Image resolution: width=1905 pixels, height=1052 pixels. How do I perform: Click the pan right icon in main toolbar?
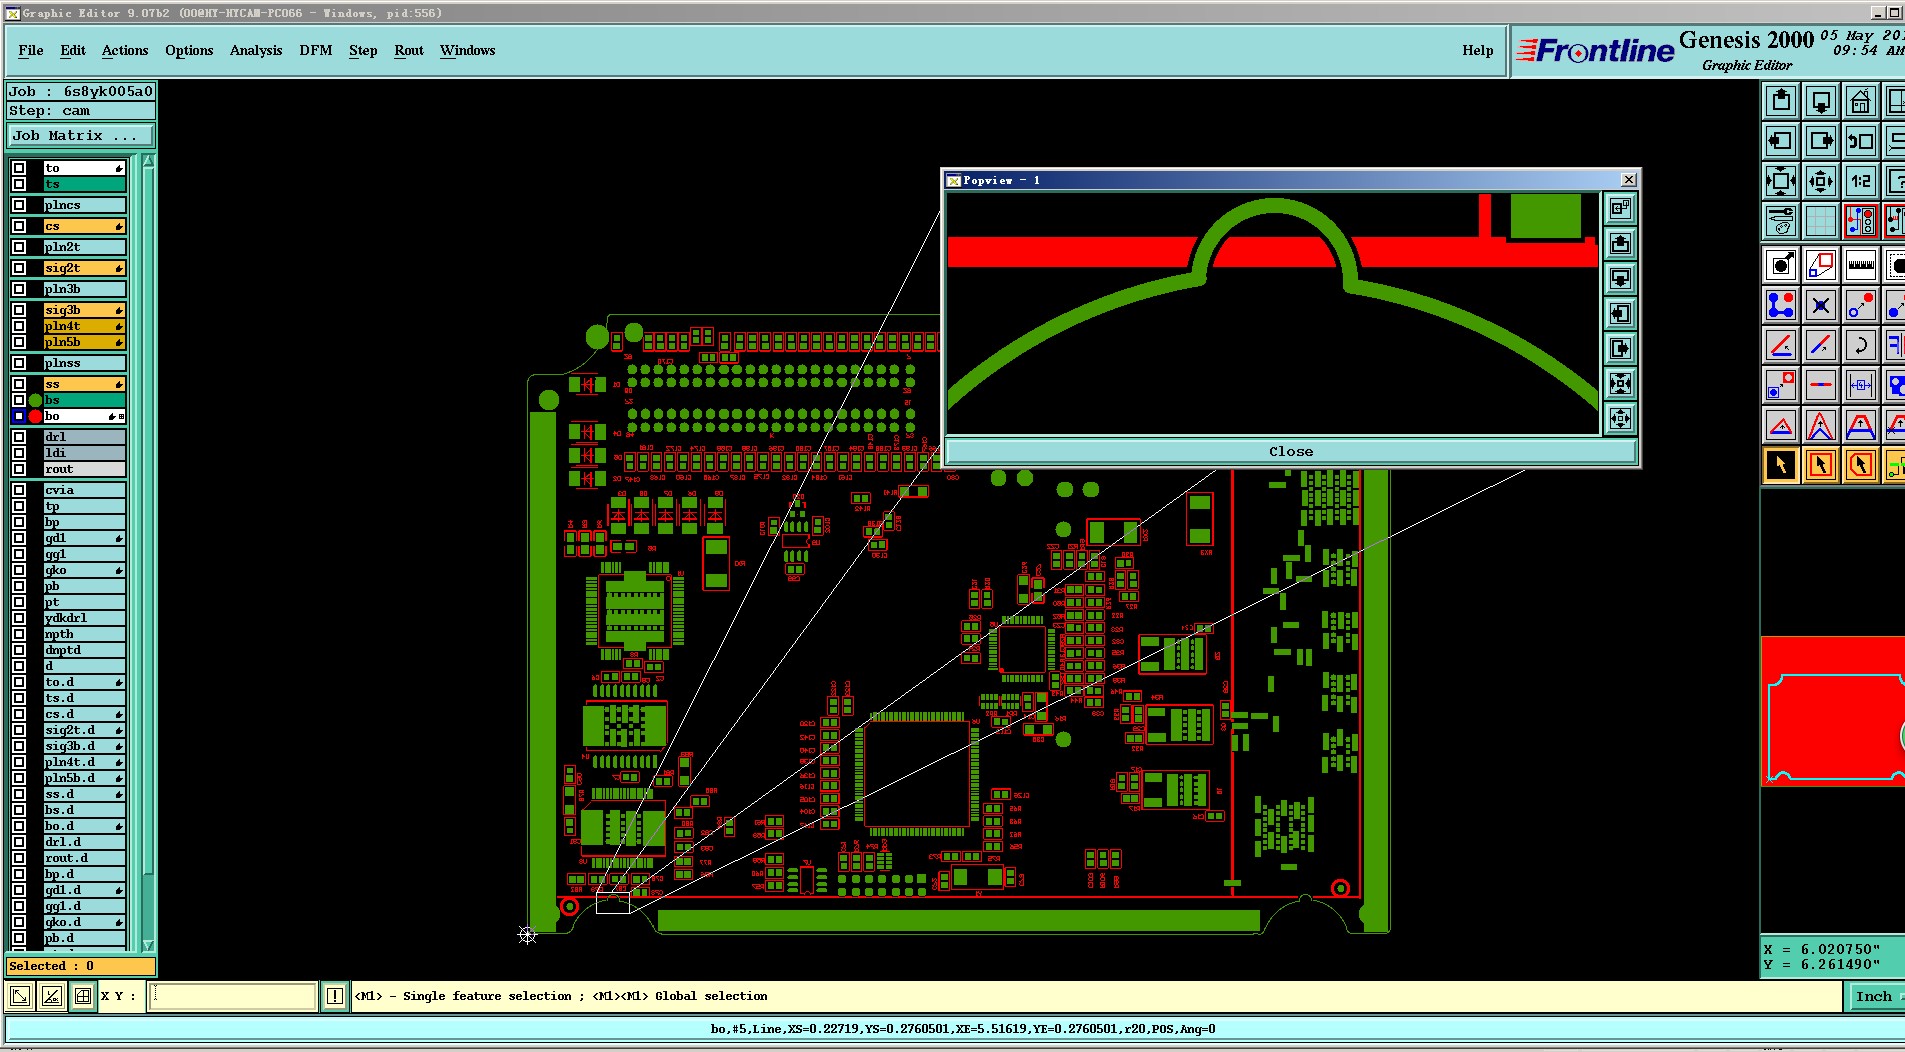point(1821,141)
